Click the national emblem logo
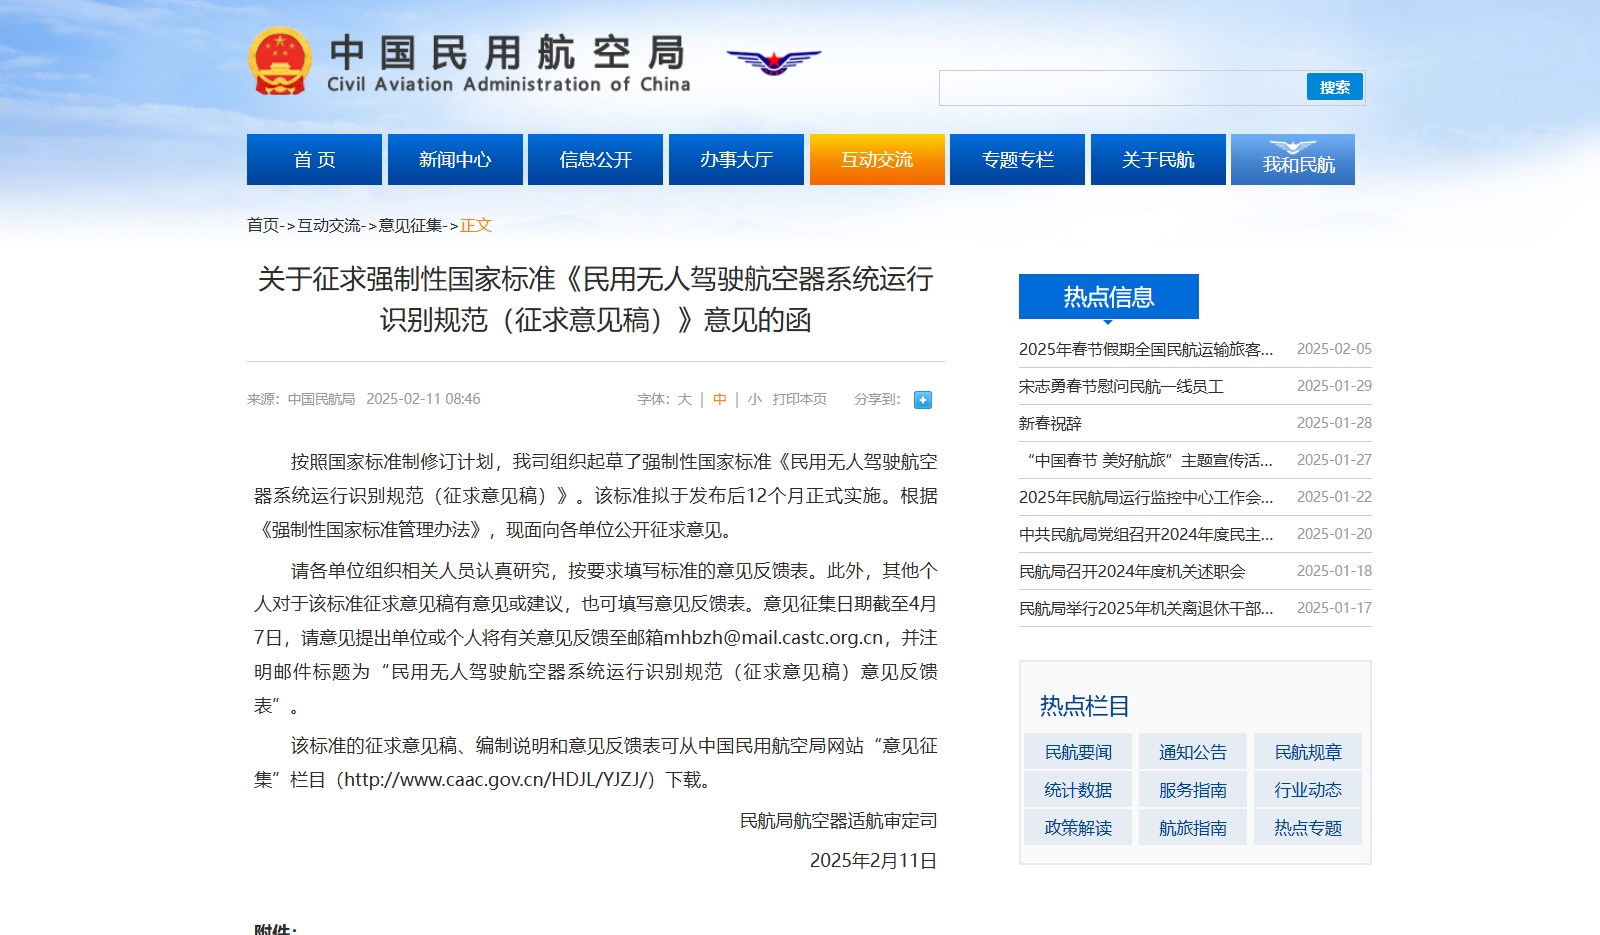This screenshot has width=1600, height=935. (x=279, y=62)
